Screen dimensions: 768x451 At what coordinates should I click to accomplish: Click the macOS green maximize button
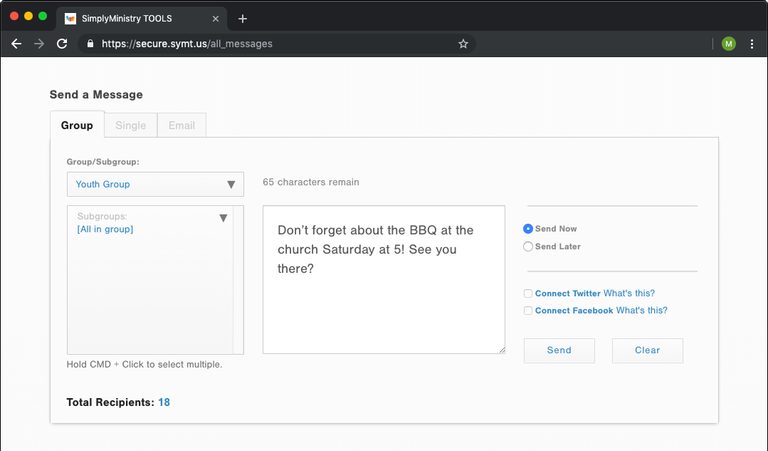pyautogui.click(x=43, y=16)
